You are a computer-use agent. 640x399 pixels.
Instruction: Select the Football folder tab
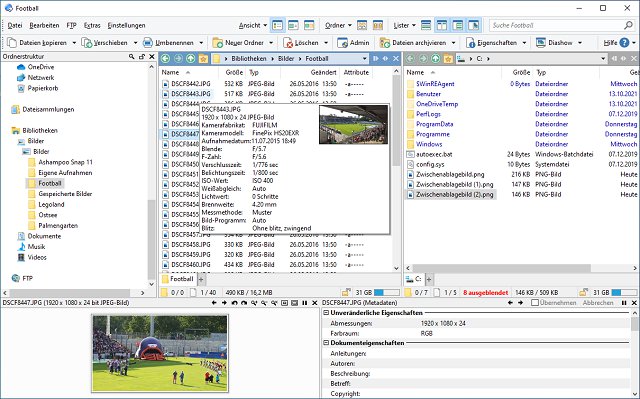pos(178,279)
